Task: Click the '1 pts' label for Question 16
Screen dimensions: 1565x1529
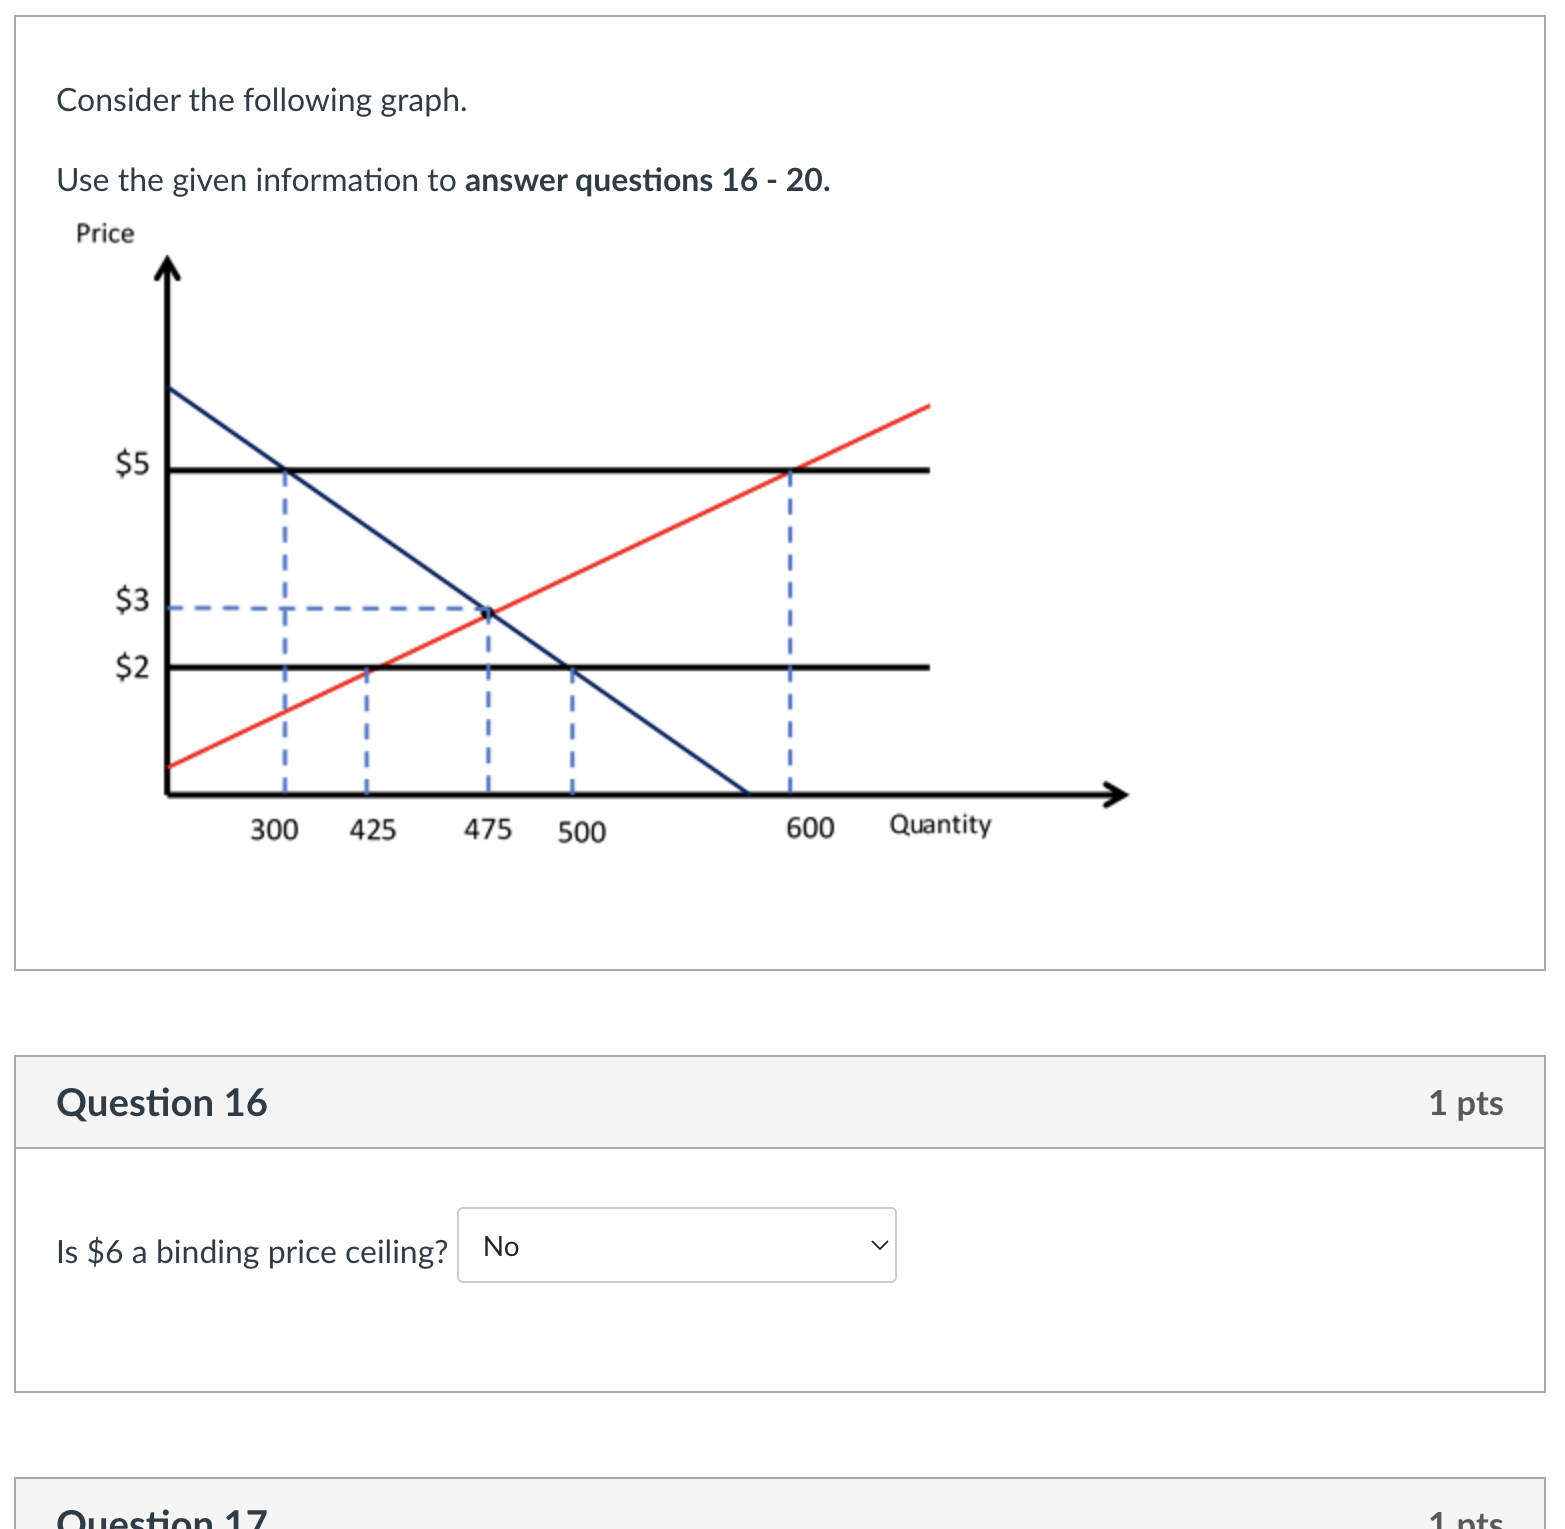Action: pyautogui.click(x=1466, y=1101)
